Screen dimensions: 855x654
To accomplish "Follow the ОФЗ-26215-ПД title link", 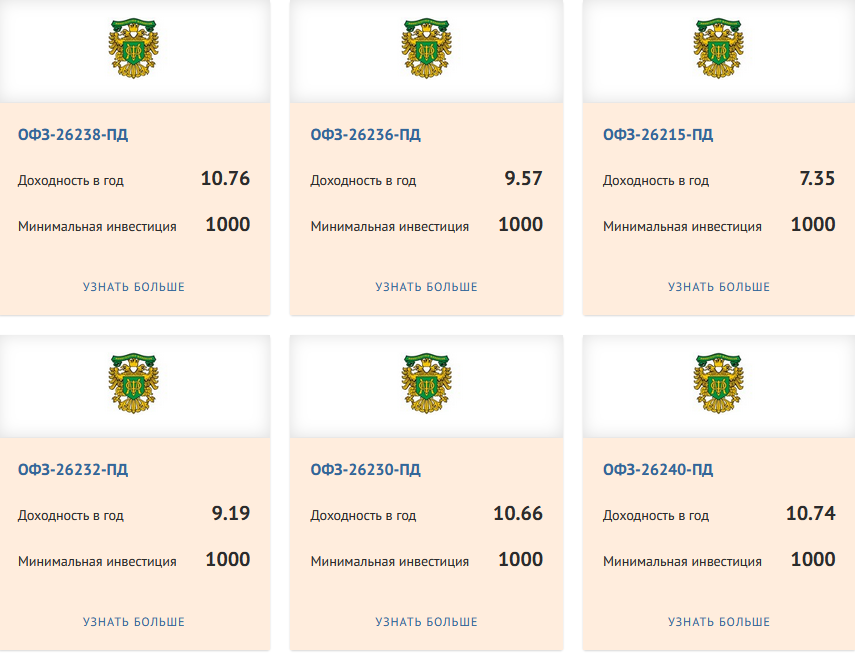I will click(x=658, y=135).
